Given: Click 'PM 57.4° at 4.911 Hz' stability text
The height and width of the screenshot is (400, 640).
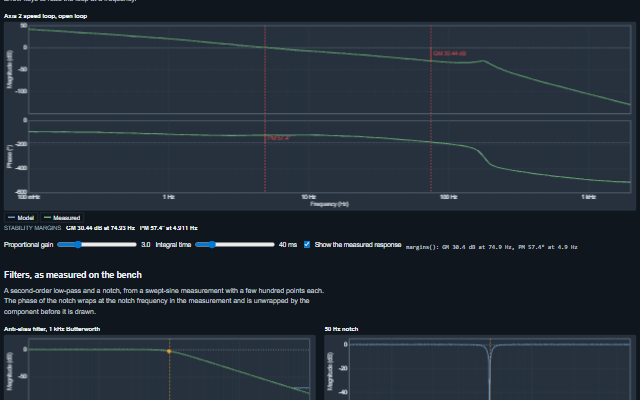Looking at the screenshot, I should (x=169, y=228).
